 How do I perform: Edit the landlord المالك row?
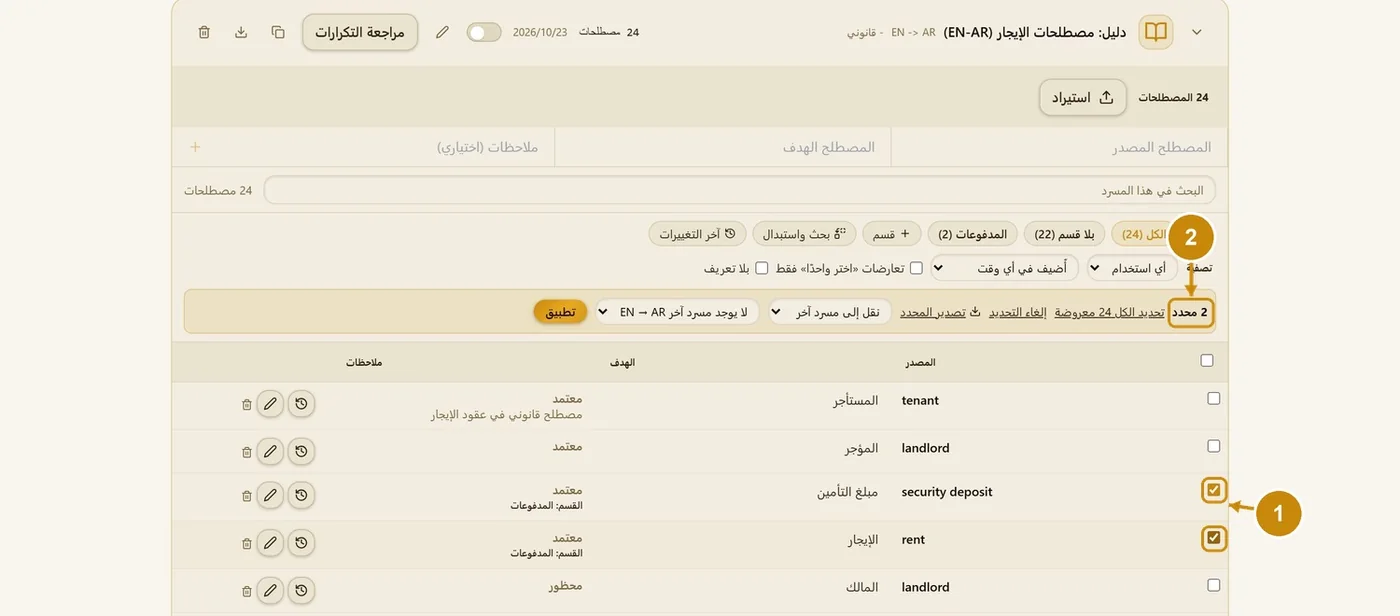click(x=270, y=590)
